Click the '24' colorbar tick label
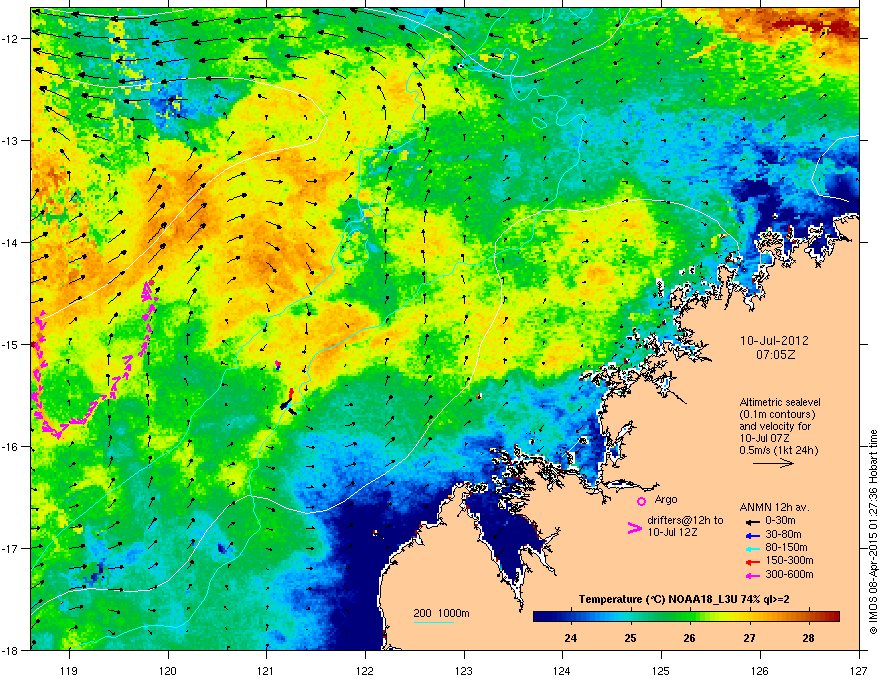The width and height of the screenshot is (880, 680). pyautogui.click(x=571, y=638)
